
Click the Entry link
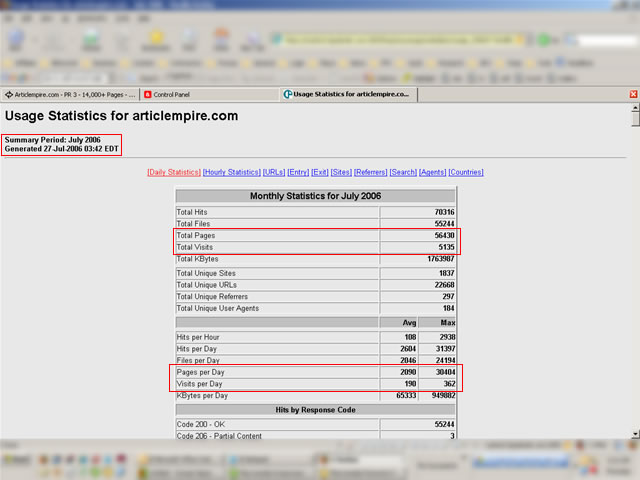298,172
